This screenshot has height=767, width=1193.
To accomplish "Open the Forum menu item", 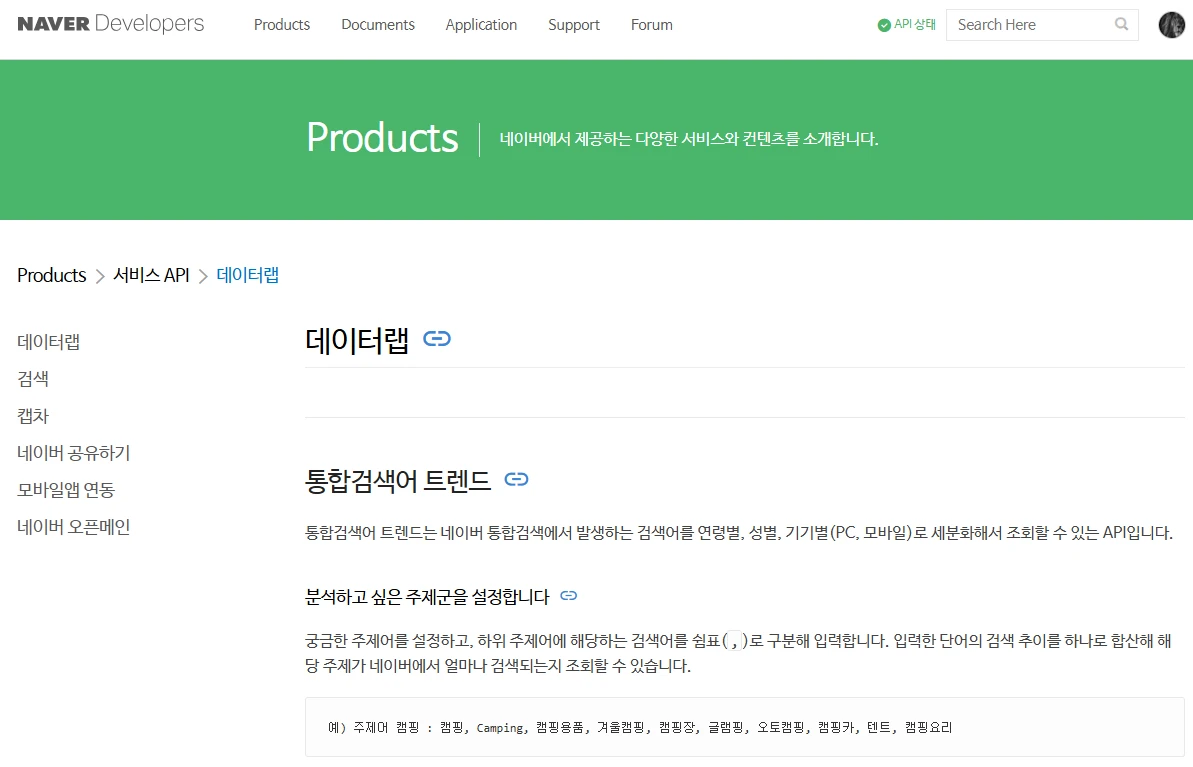I will 652,25.
